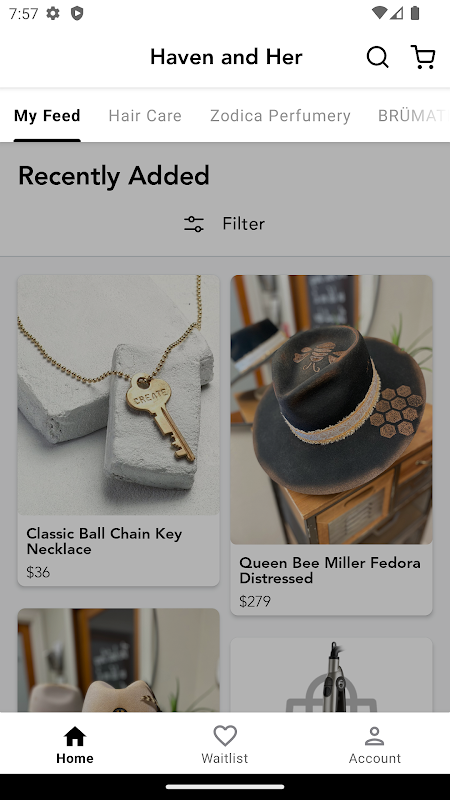
Task: Open the shopping cart icon
Action: (x=423, y=57)
